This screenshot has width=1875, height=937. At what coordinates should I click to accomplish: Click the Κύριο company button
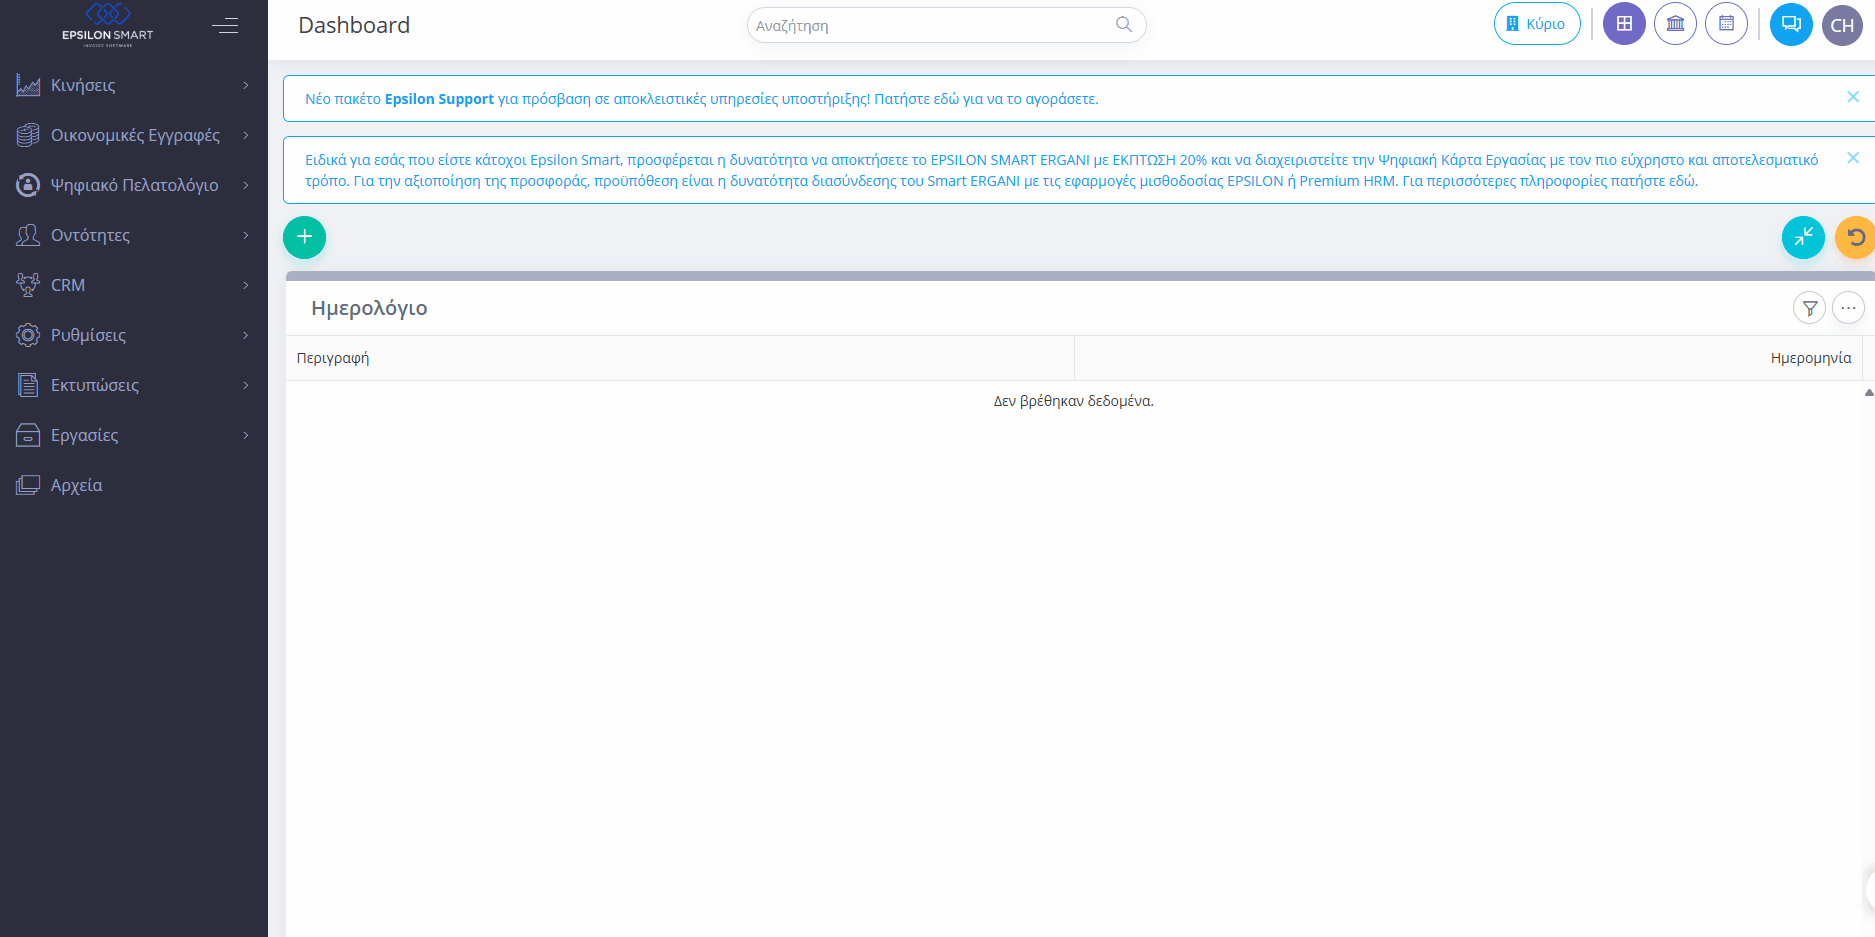(x=1537, y=24)
